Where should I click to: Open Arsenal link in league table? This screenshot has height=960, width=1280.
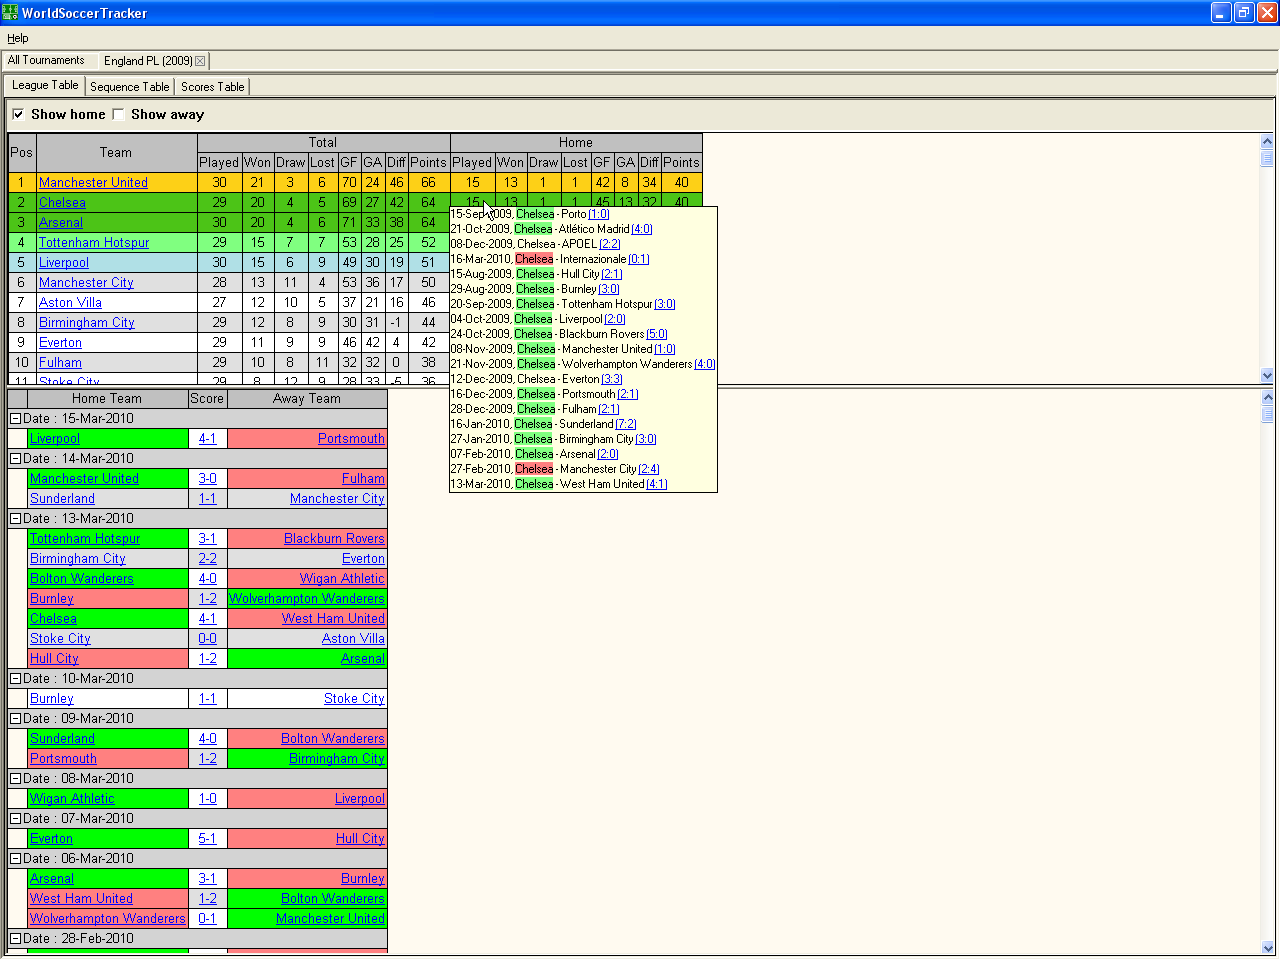point(60,223)
